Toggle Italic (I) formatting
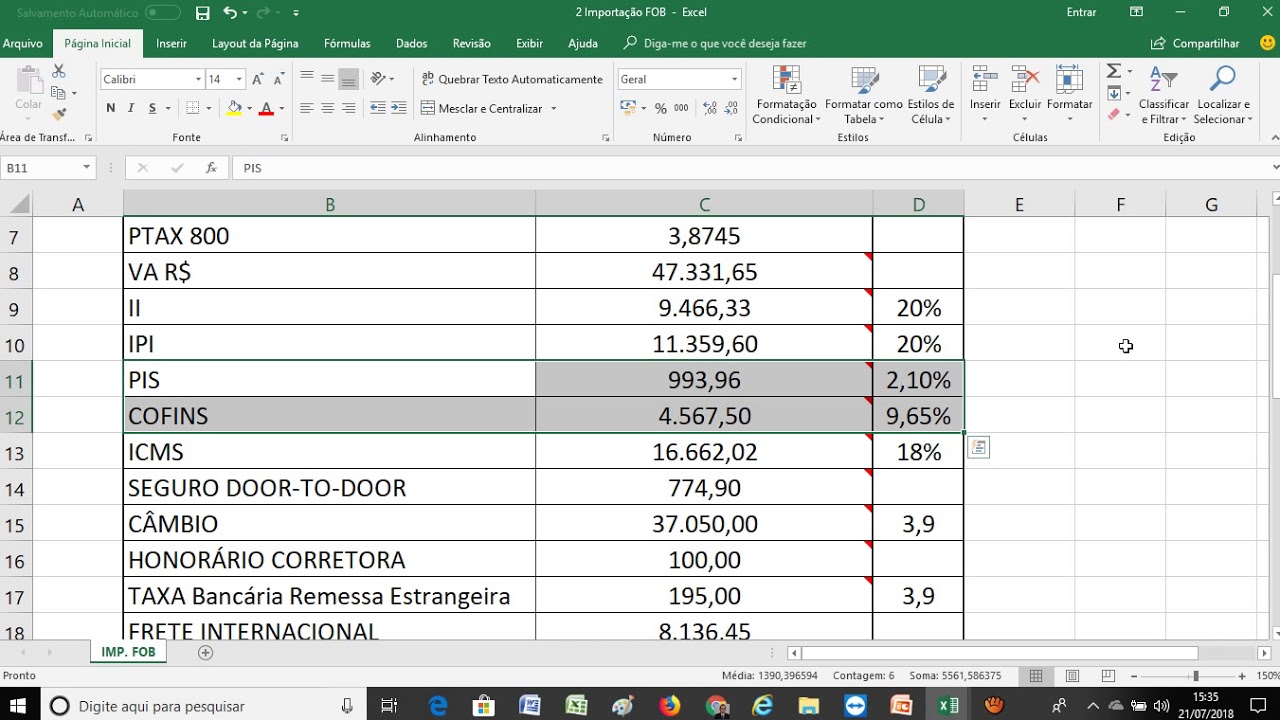Viewport: 1280px width, 720px height. [131, 108]
